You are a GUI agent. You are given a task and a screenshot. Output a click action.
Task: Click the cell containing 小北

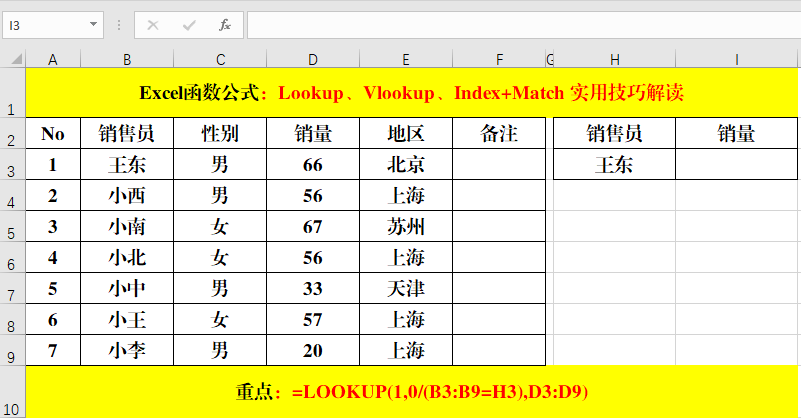[127, 258]
